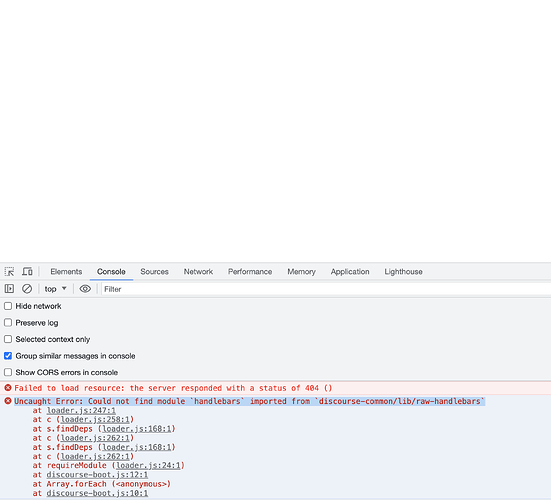
Task: Switch to the Memory tab
Action: [x=301, y=272]
